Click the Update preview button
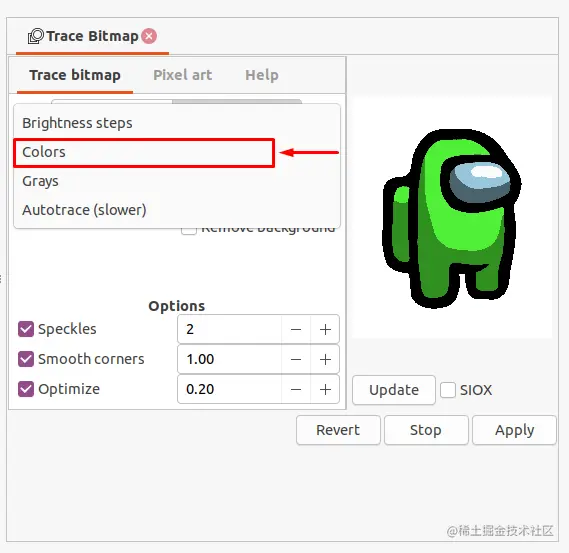The width and height of the screenshot is (569, 553). point(394,390)
